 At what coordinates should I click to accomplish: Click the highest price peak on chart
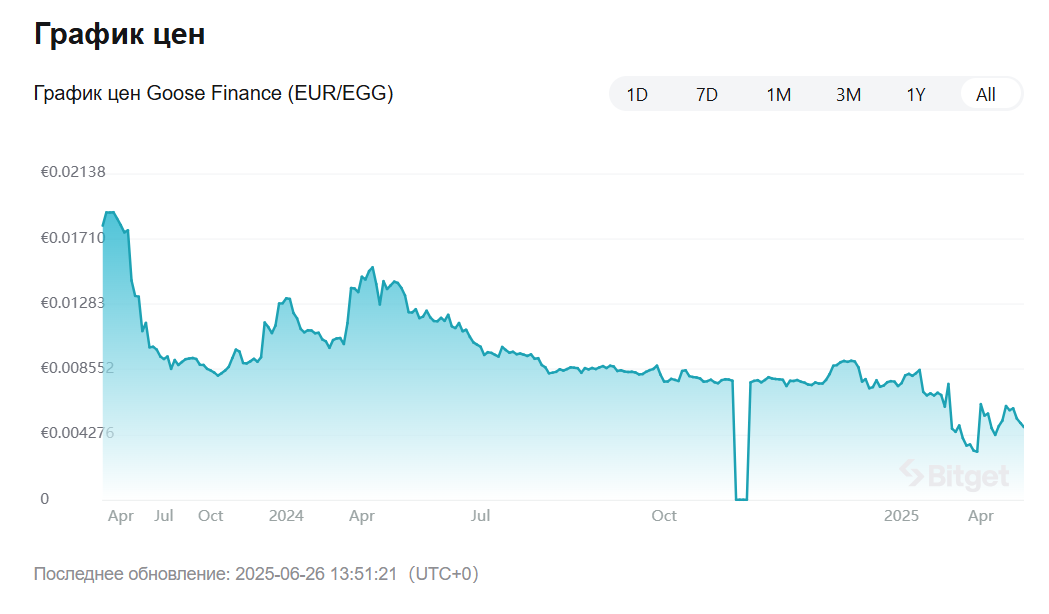(x=109, y=213)
